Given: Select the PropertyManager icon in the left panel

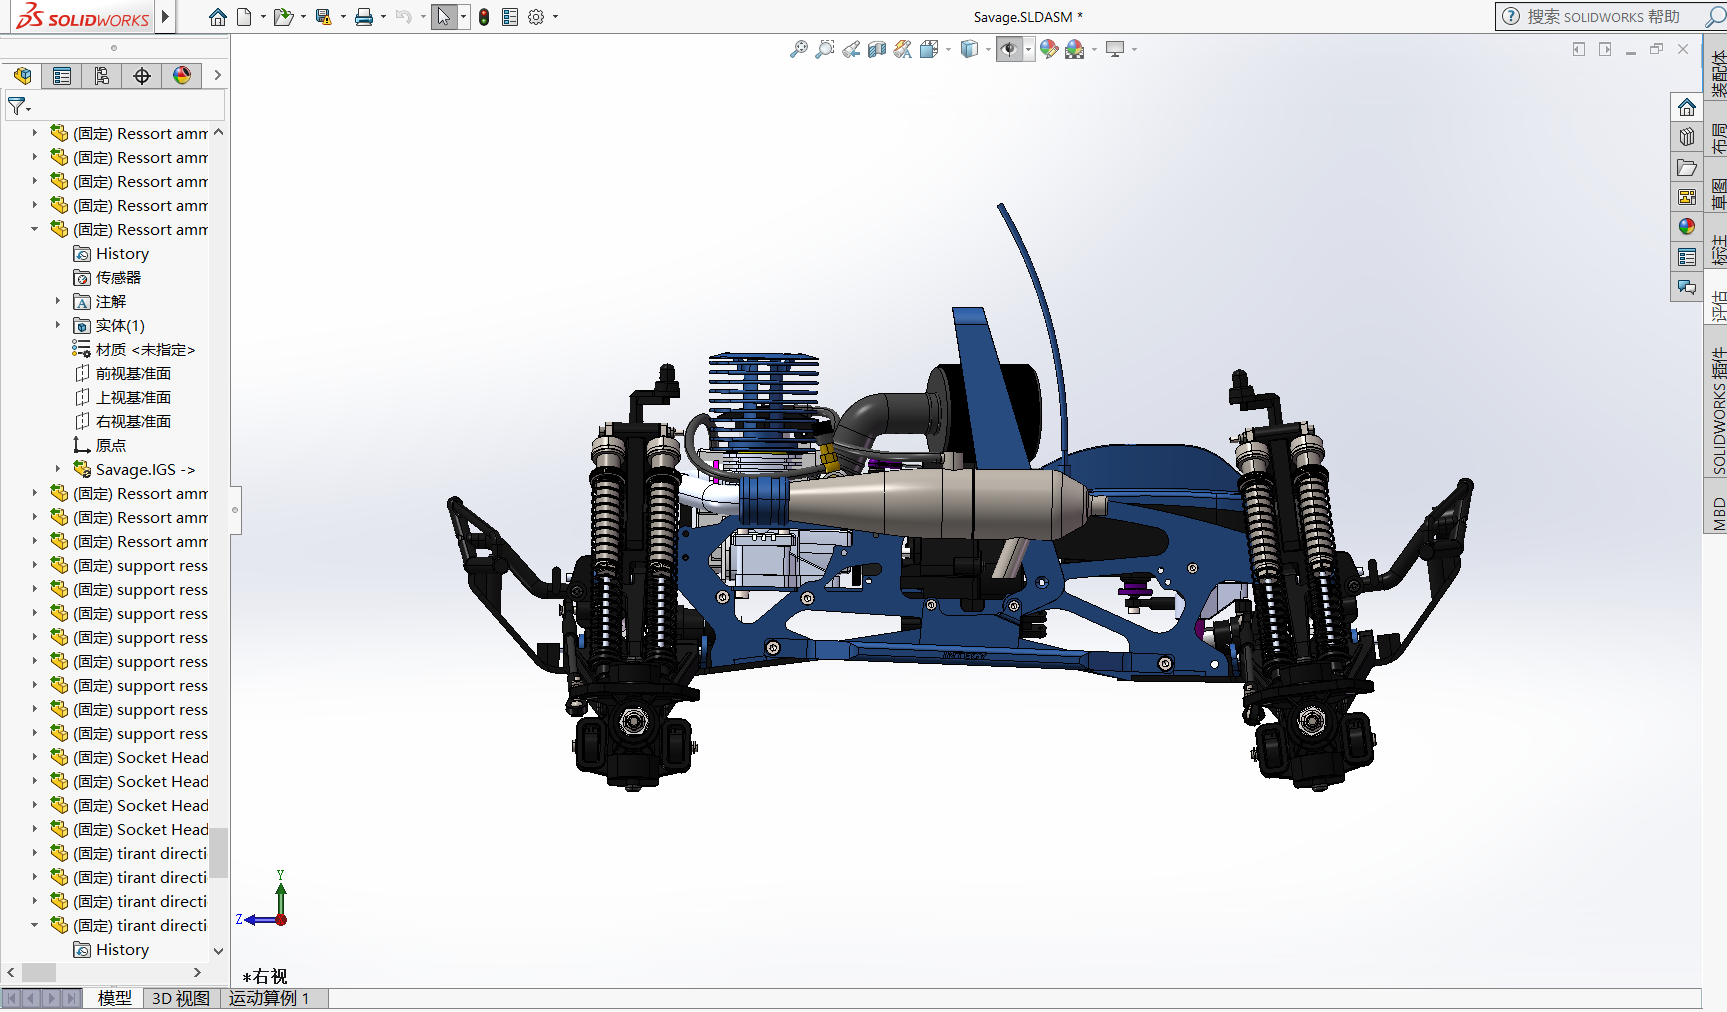Looking at the screenshot, I should tap(61, 75).
